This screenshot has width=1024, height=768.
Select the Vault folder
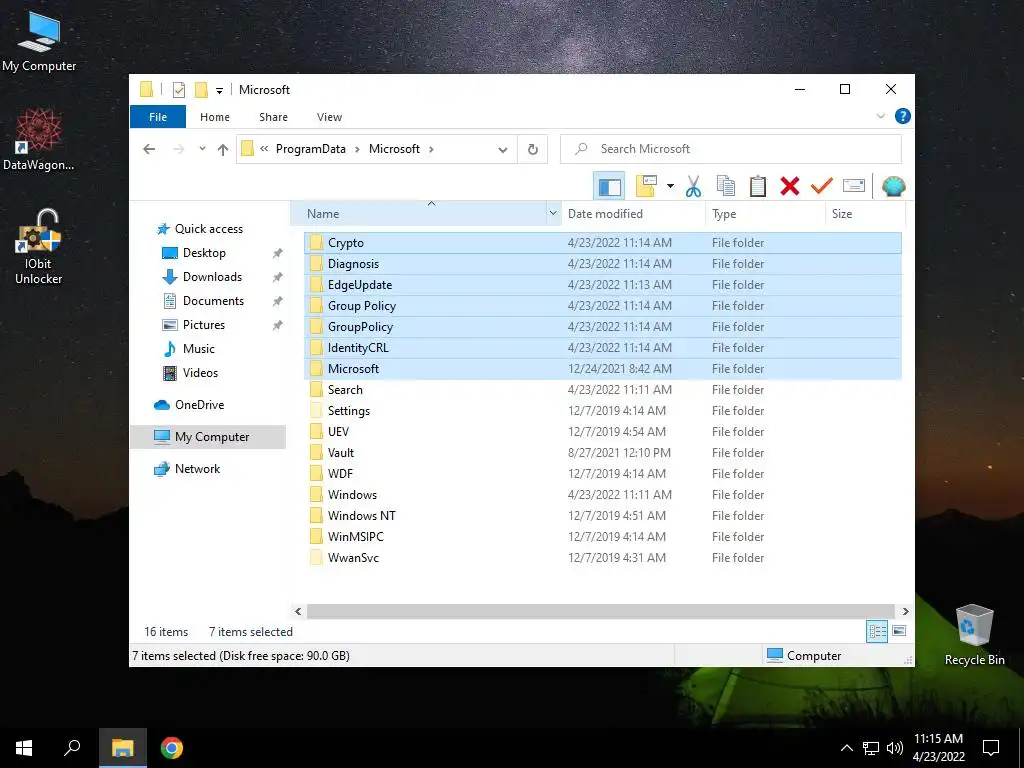(x=603, y=453)
